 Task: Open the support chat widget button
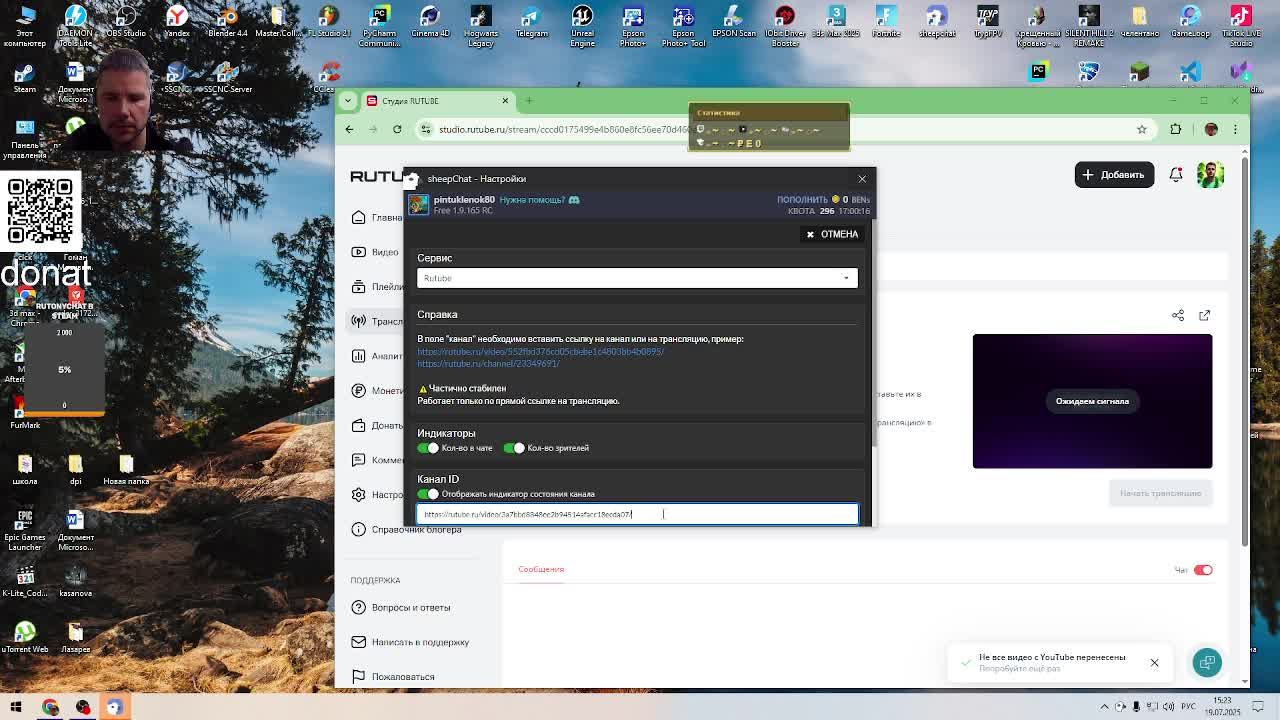(1207, 662)
